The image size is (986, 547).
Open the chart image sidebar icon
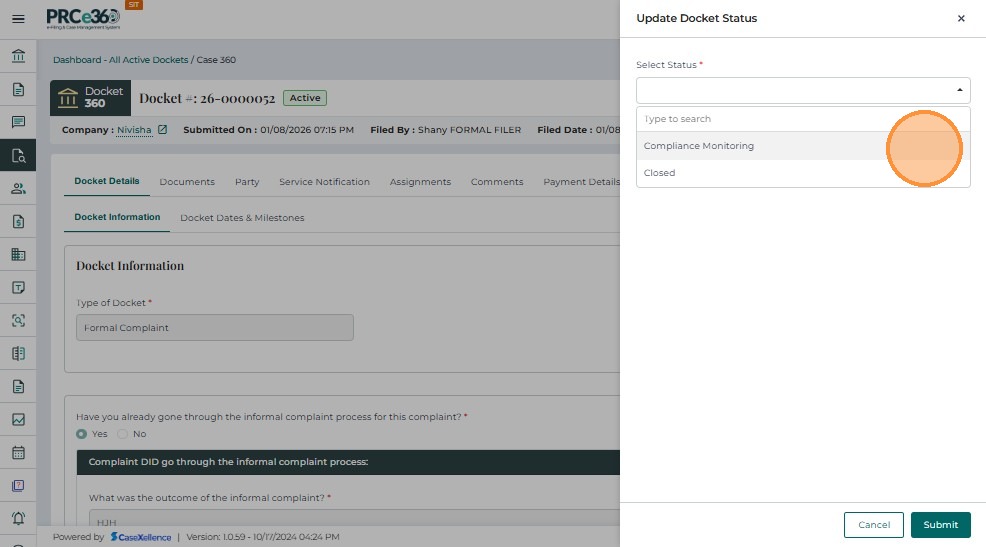tap(18, 420)
